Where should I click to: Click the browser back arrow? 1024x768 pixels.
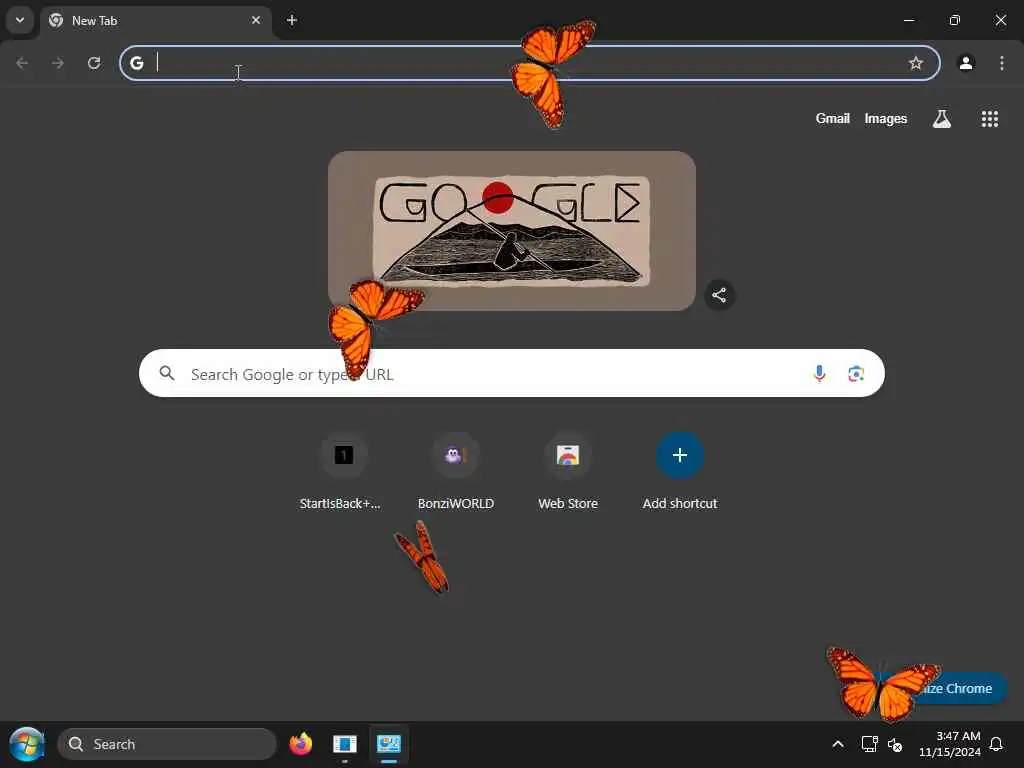click(22, 63)
